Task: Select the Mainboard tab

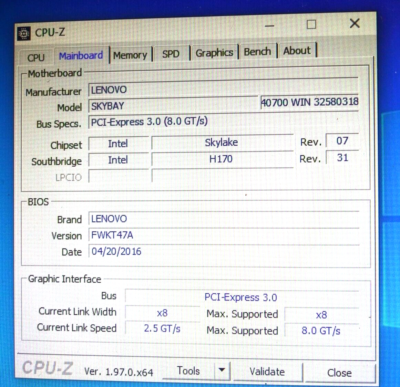Action: pyautogui.click(x=81, y=55)
